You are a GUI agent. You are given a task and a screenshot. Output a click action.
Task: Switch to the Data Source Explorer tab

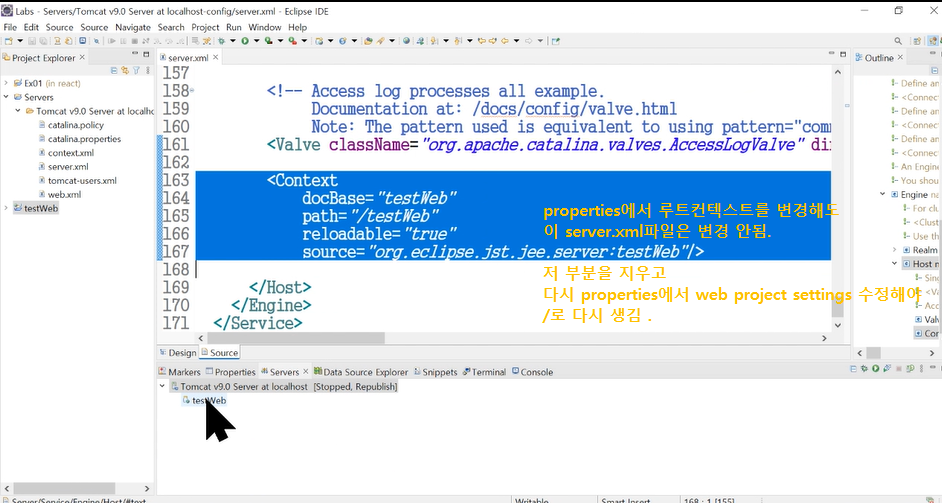pos(361,372)
